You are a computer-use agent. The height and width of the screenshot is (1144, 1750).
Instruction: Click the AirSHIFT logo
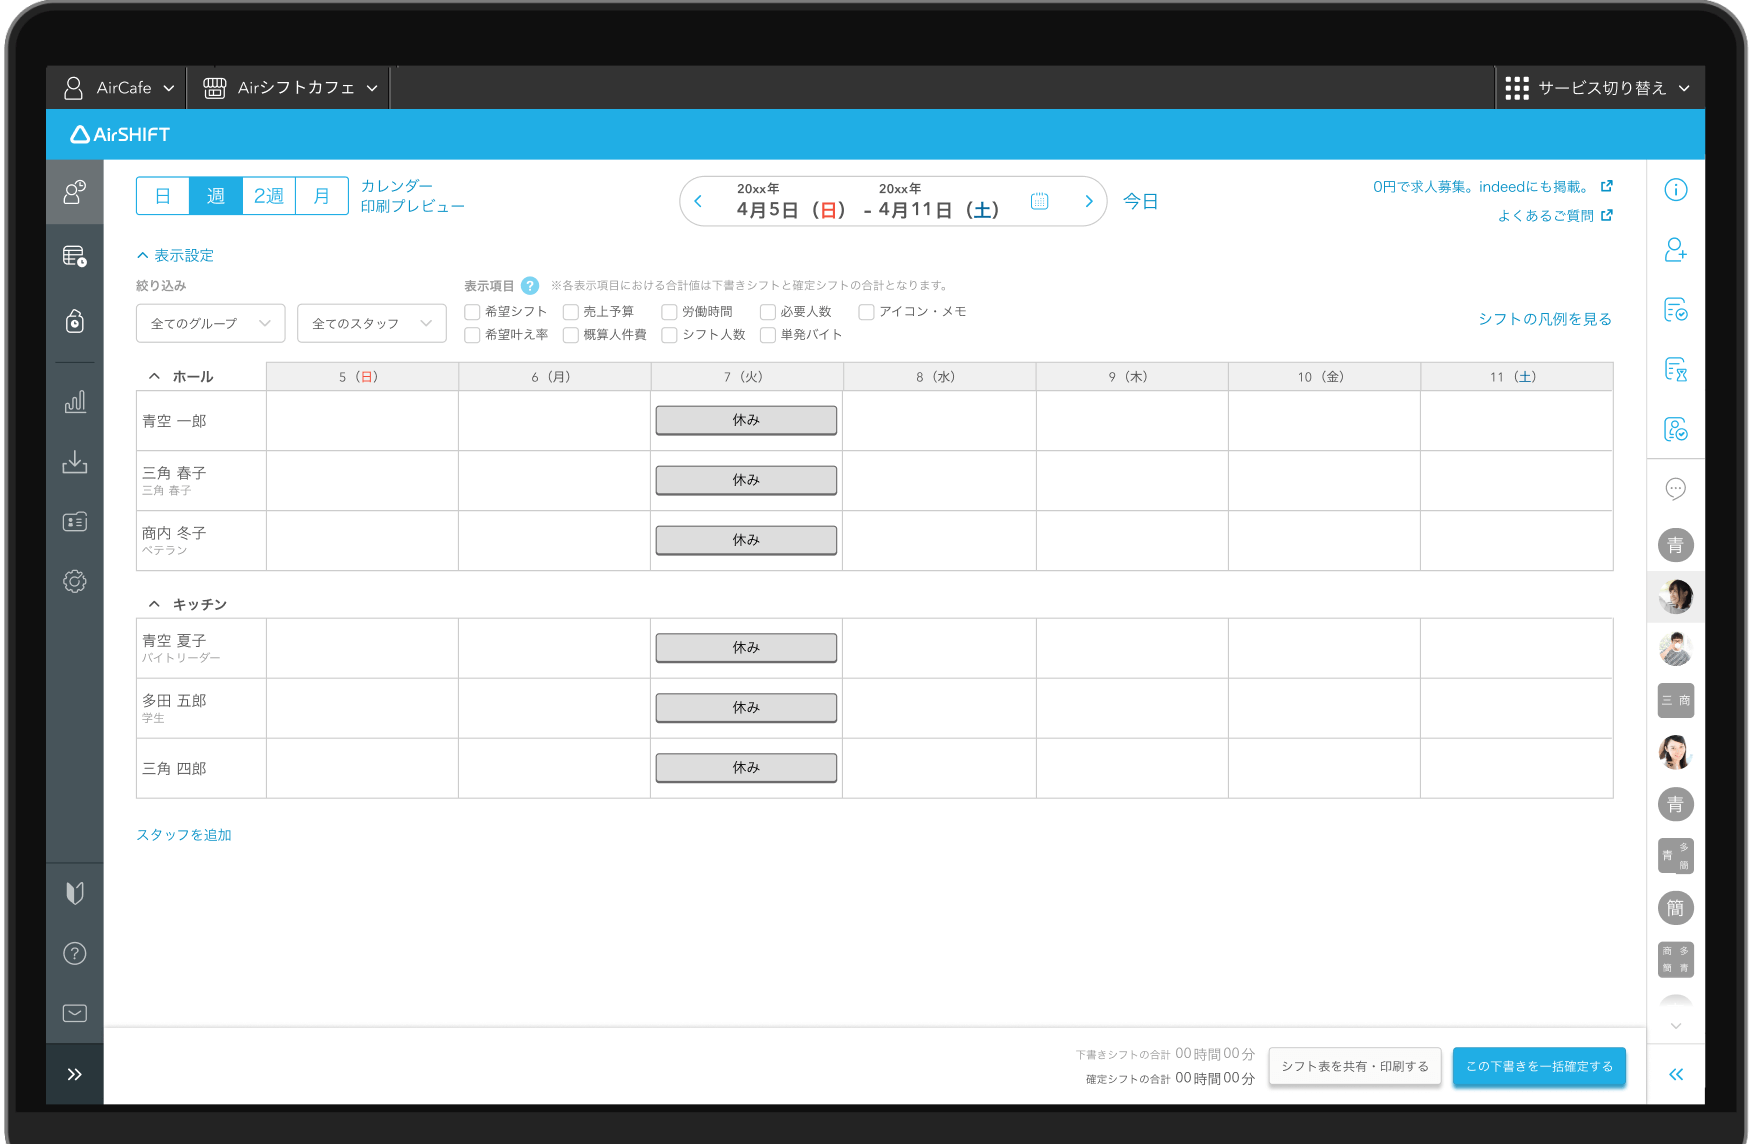pos(120,134)
